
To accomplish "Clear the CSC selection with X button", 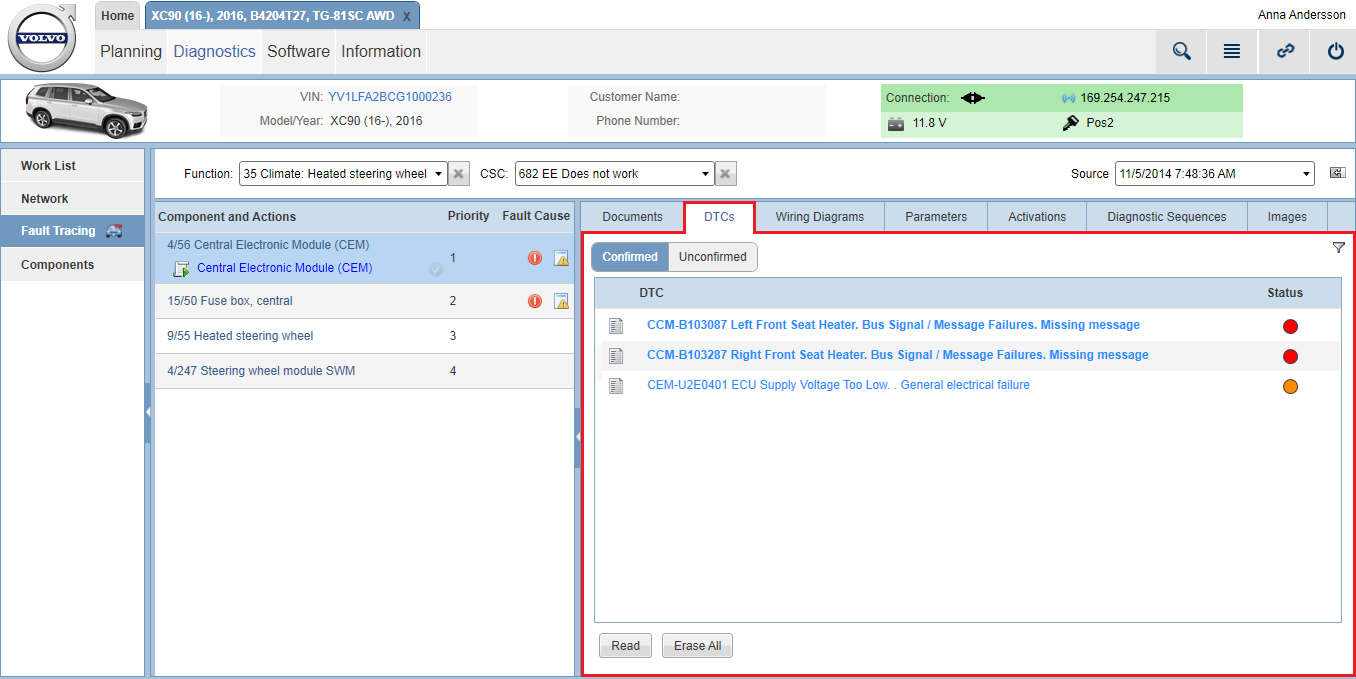I will pos(727,174).
